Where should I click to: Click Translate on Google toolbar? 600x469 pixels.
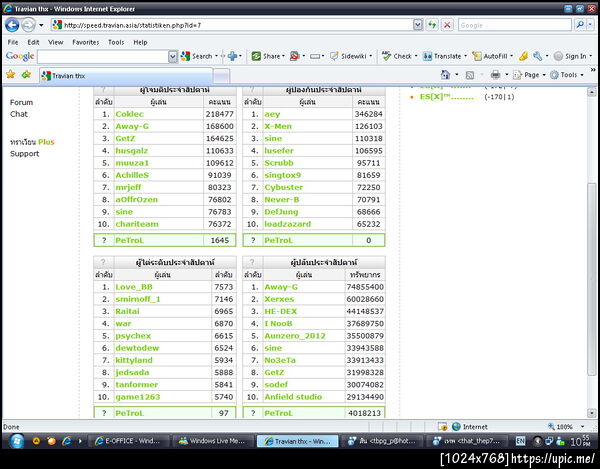tap(442, 56)
